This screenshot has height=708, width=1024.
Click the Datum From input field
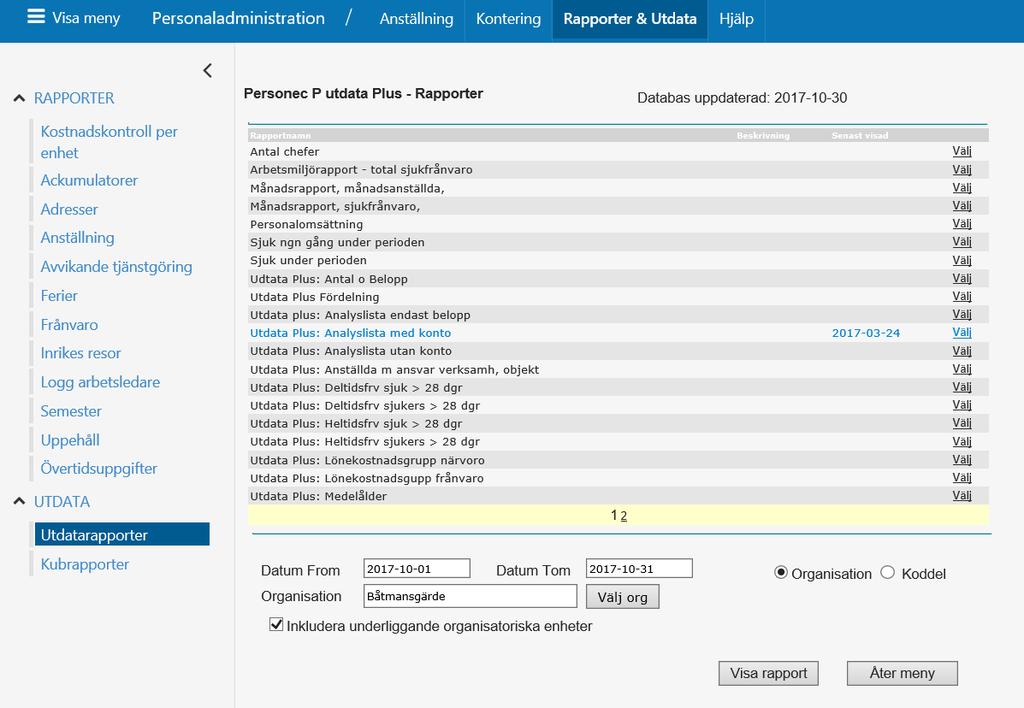(x=417, y=569)
